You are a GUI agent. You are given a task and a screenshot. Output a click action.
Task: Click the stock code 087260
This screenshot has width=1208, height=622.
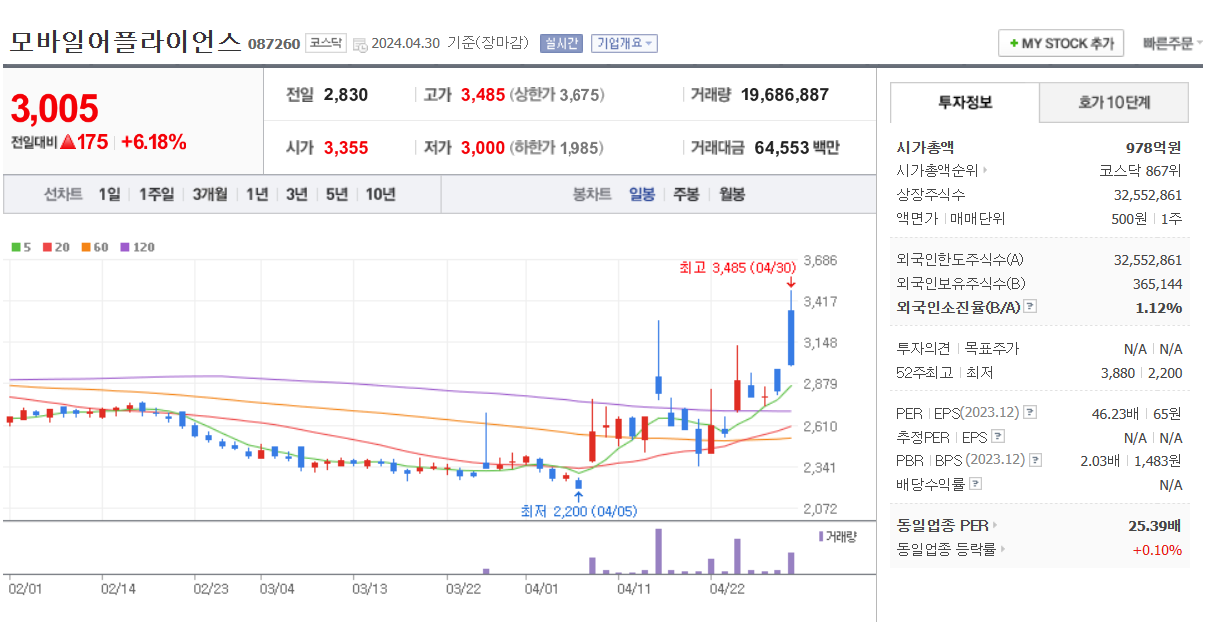point(273,44)
